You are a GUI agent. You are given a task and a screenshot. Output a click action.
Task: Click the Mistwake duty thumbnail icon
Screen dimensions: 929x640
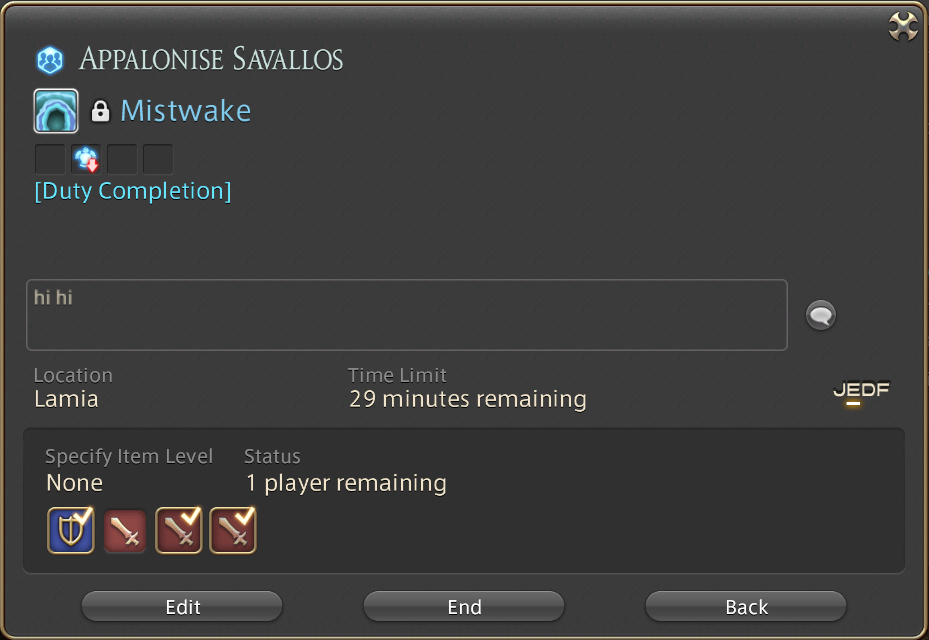point(56,111)
